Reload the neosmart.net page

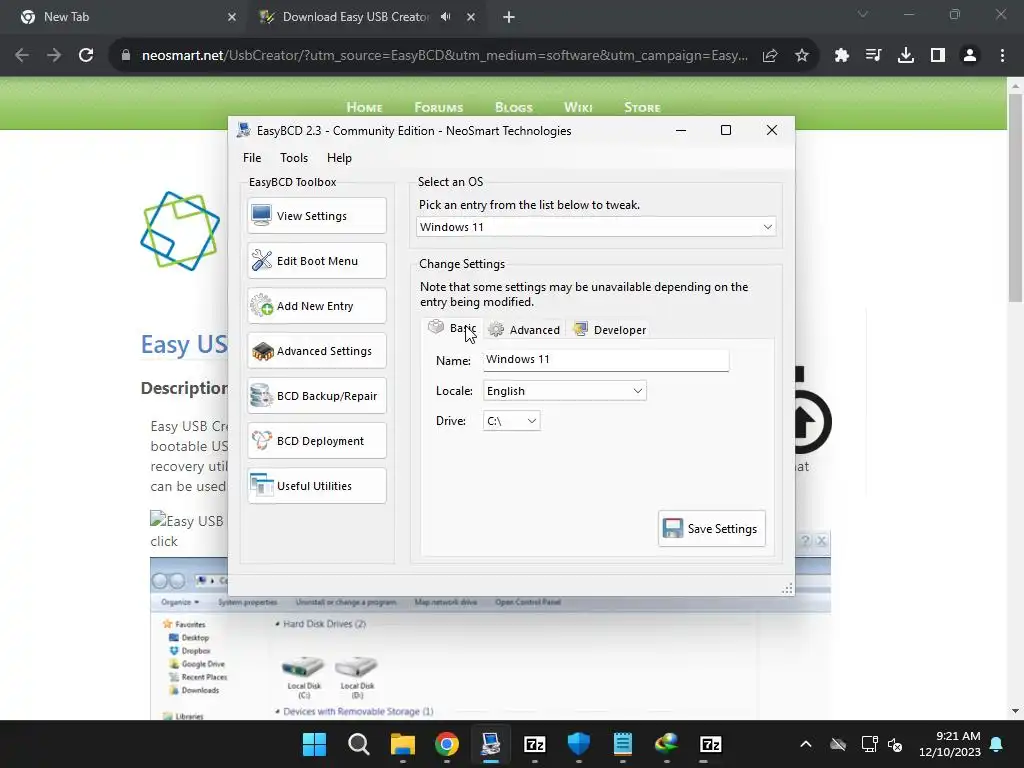pyautogui.click(x=86, y=56)
